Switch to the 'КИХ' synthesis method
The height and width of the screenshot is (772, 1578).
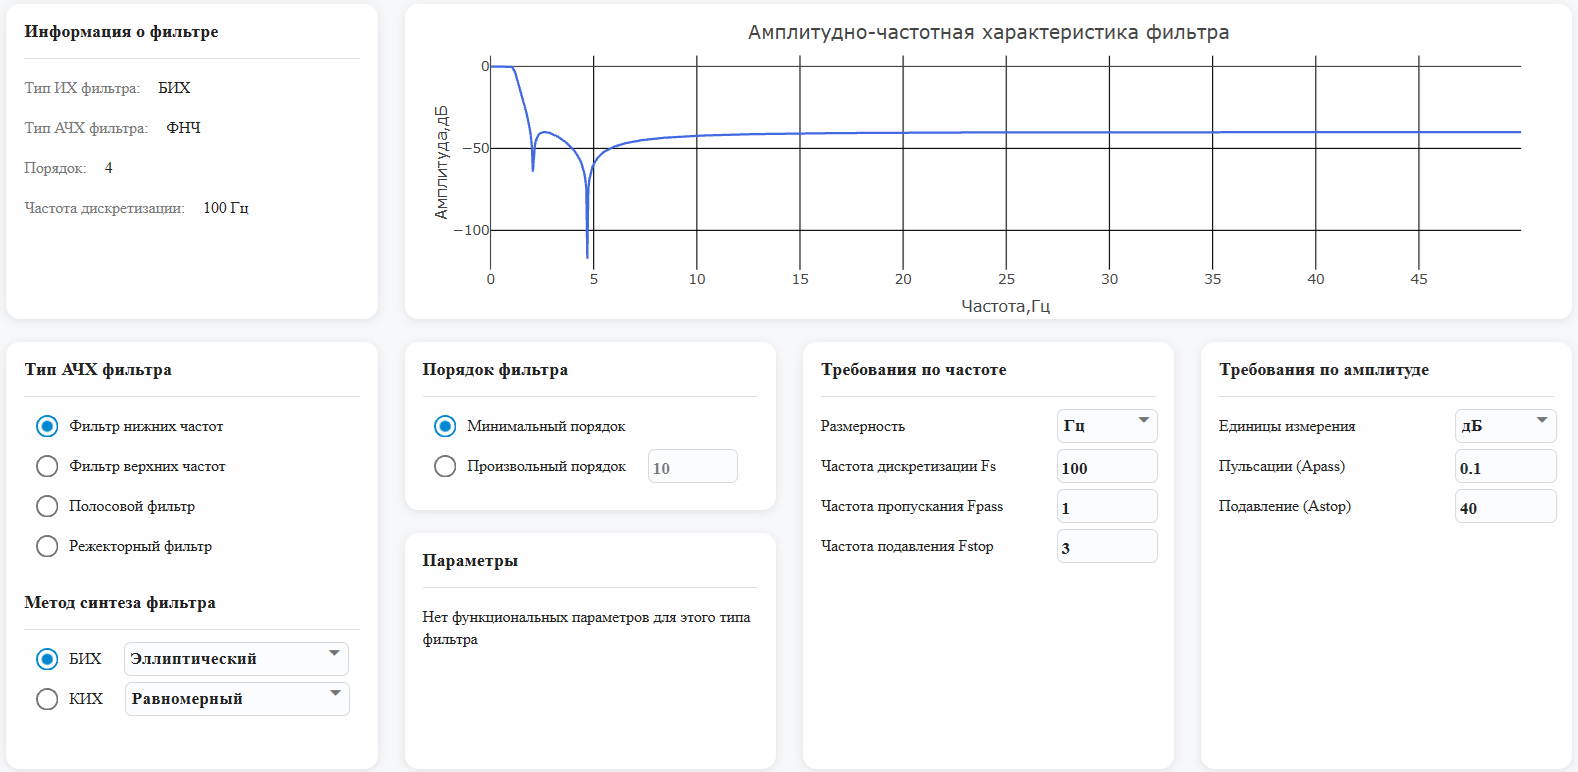(x=47, y=699)
